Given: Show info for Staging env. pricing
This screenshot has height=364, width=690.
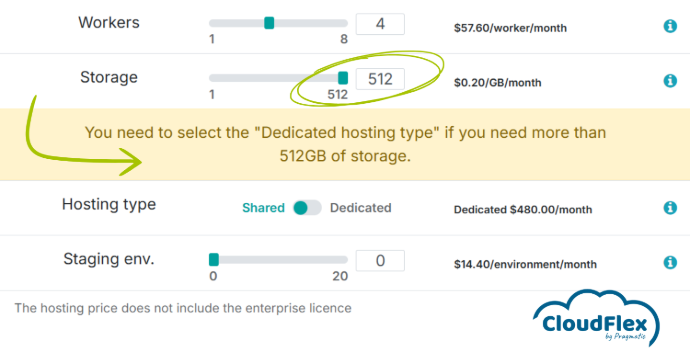Looking at the screenshot, I should coord(670,262).
